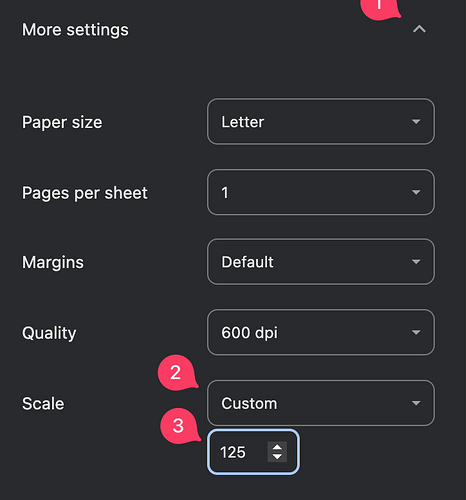Click the red annotation badge numbered 2
The width and height of the screenshot is (466, 500).
coord(177,372)
